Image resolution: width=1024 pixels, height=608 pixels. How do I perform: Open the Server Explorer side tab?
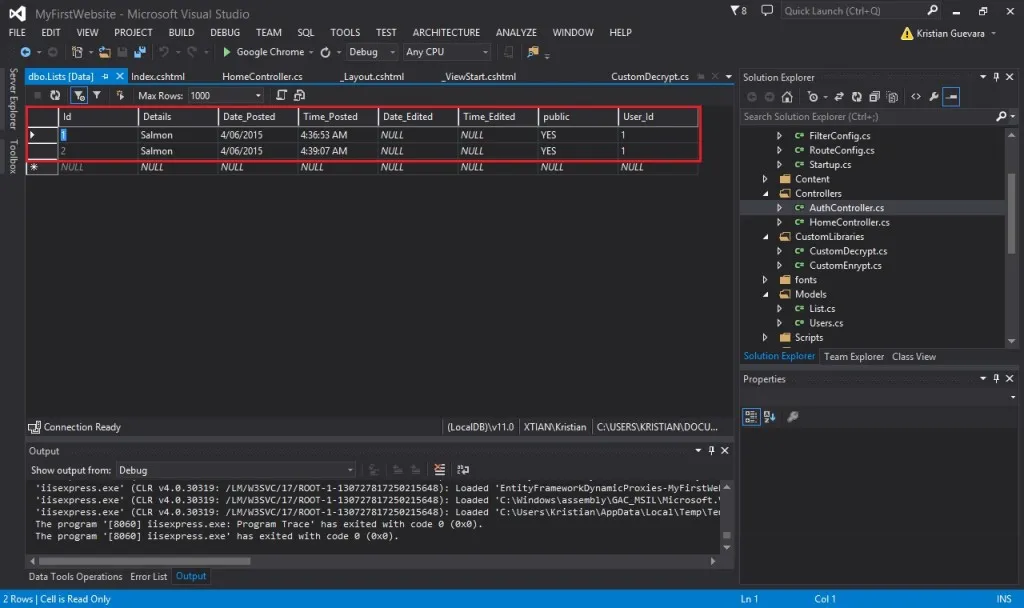coord(12,99)
